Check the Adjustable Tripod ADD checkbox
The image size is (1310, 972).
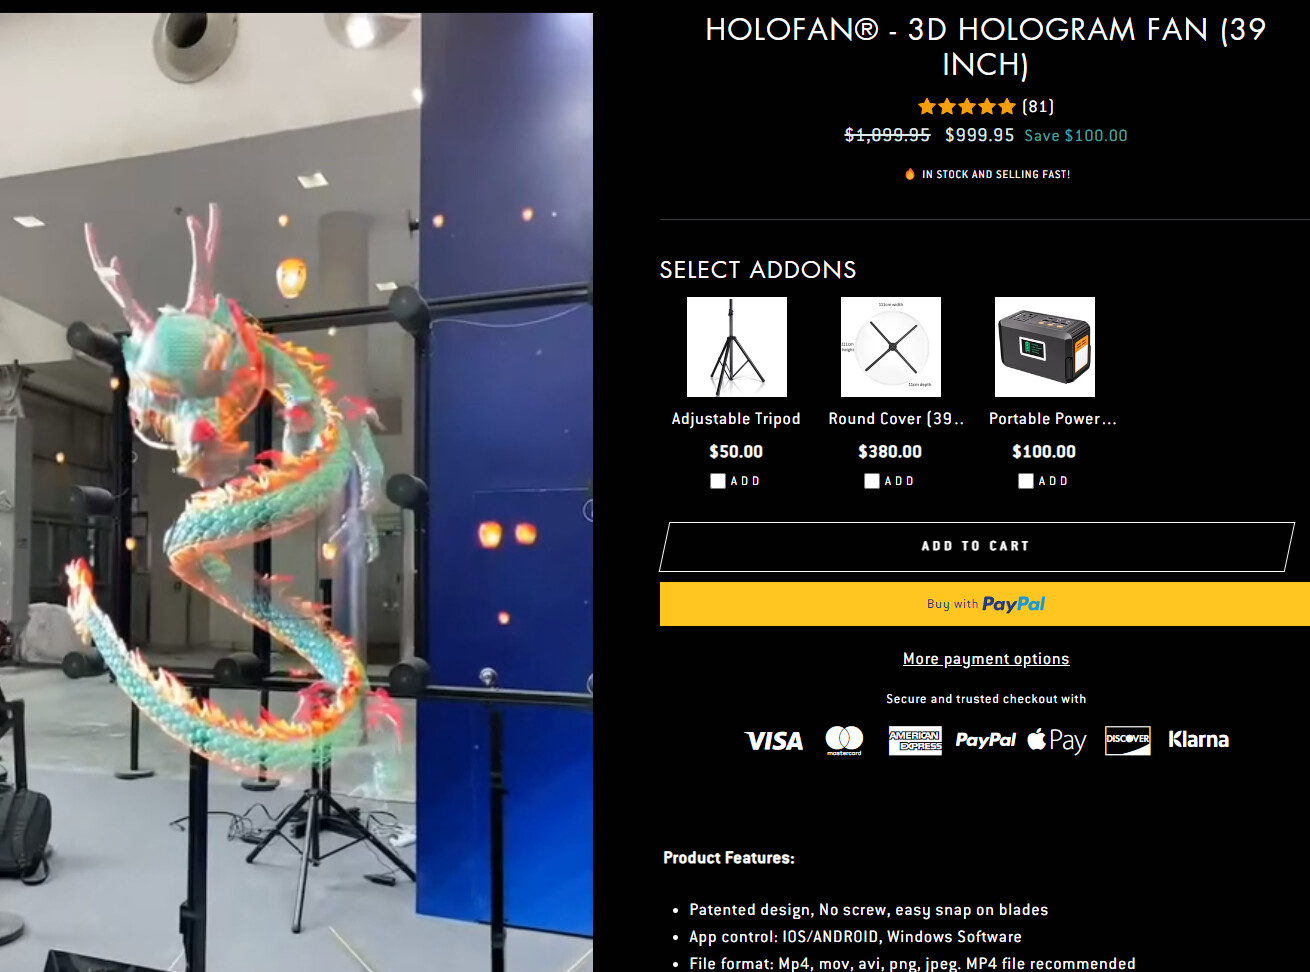[718, 481]
